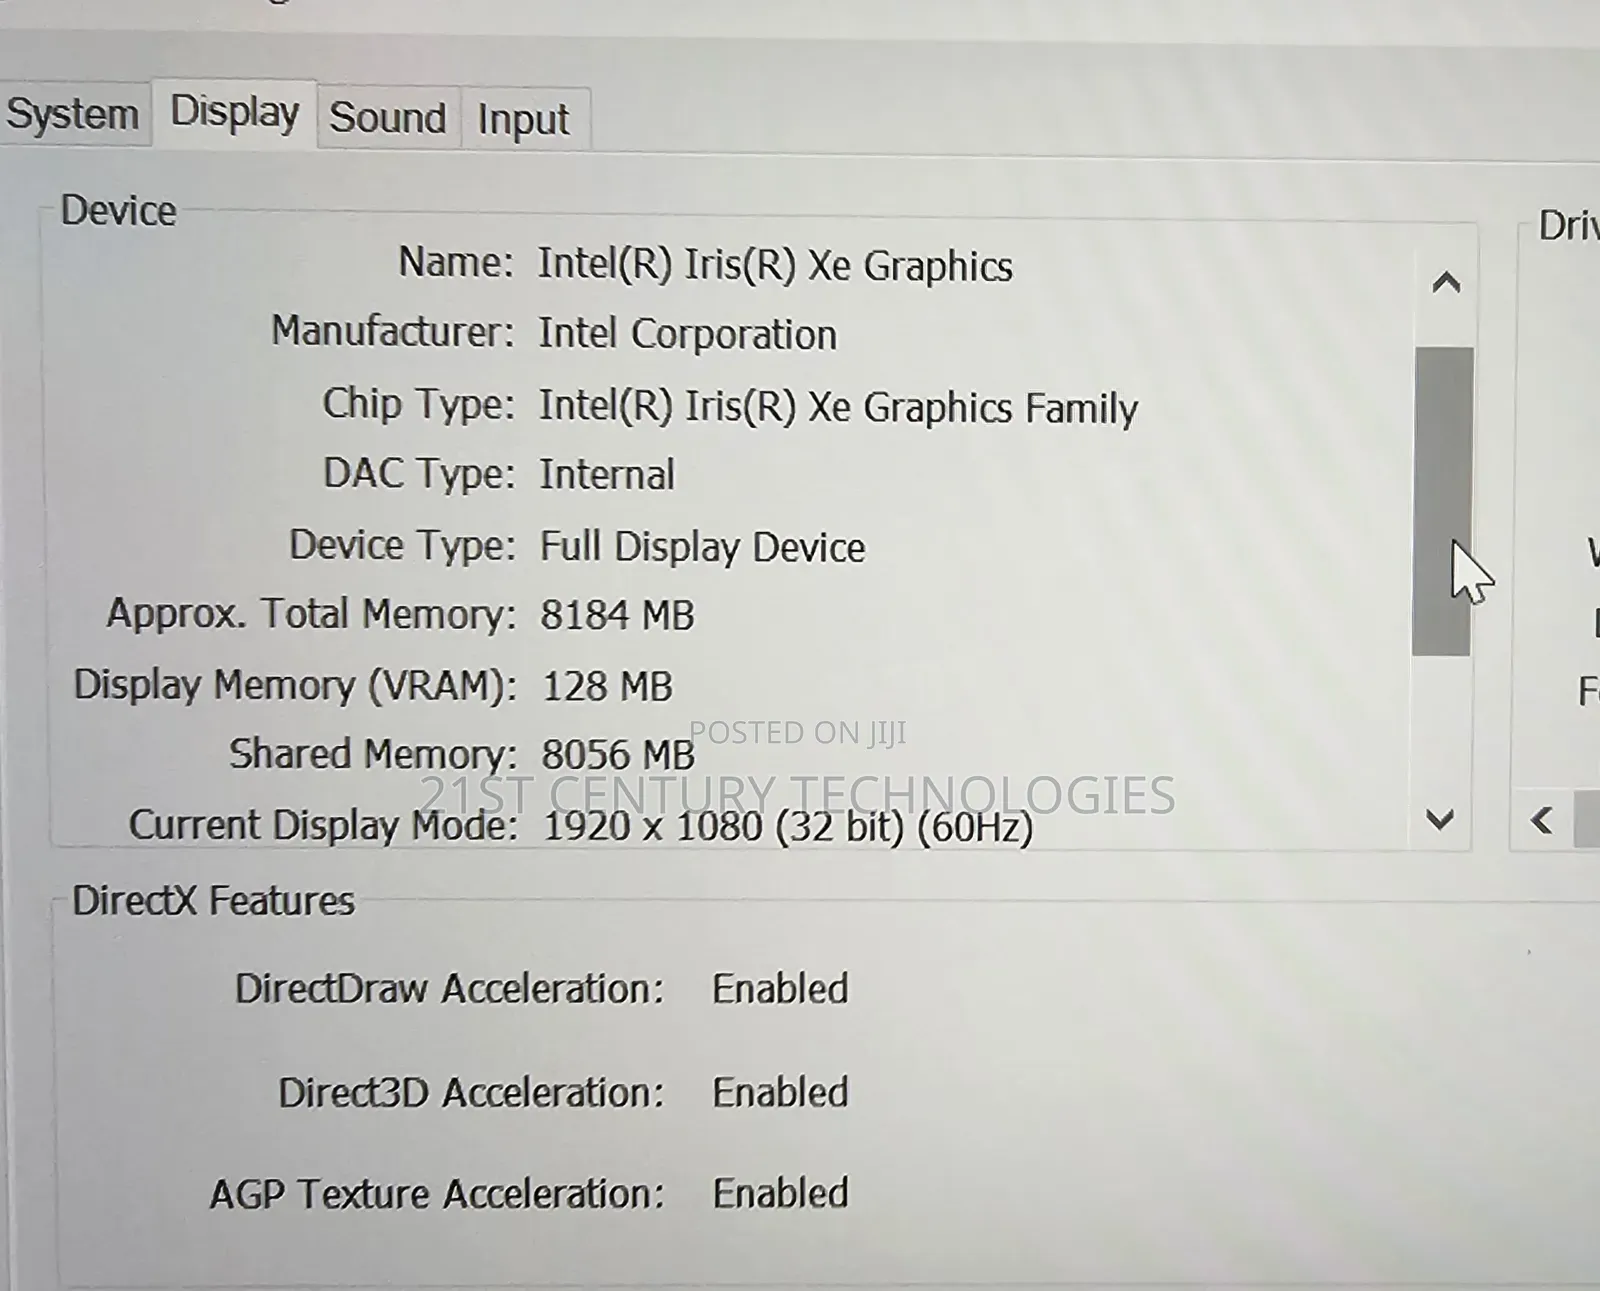Click the Direct3D Acceleration: label
Screen dimensions: 1600x1291
point(472,1092)
